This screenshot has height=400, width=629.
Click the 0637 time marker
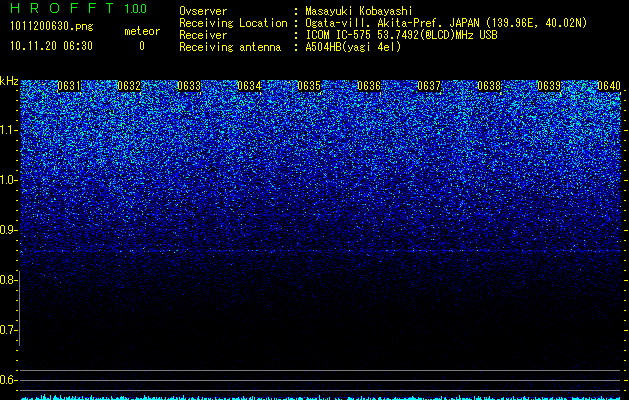(429, 86)
